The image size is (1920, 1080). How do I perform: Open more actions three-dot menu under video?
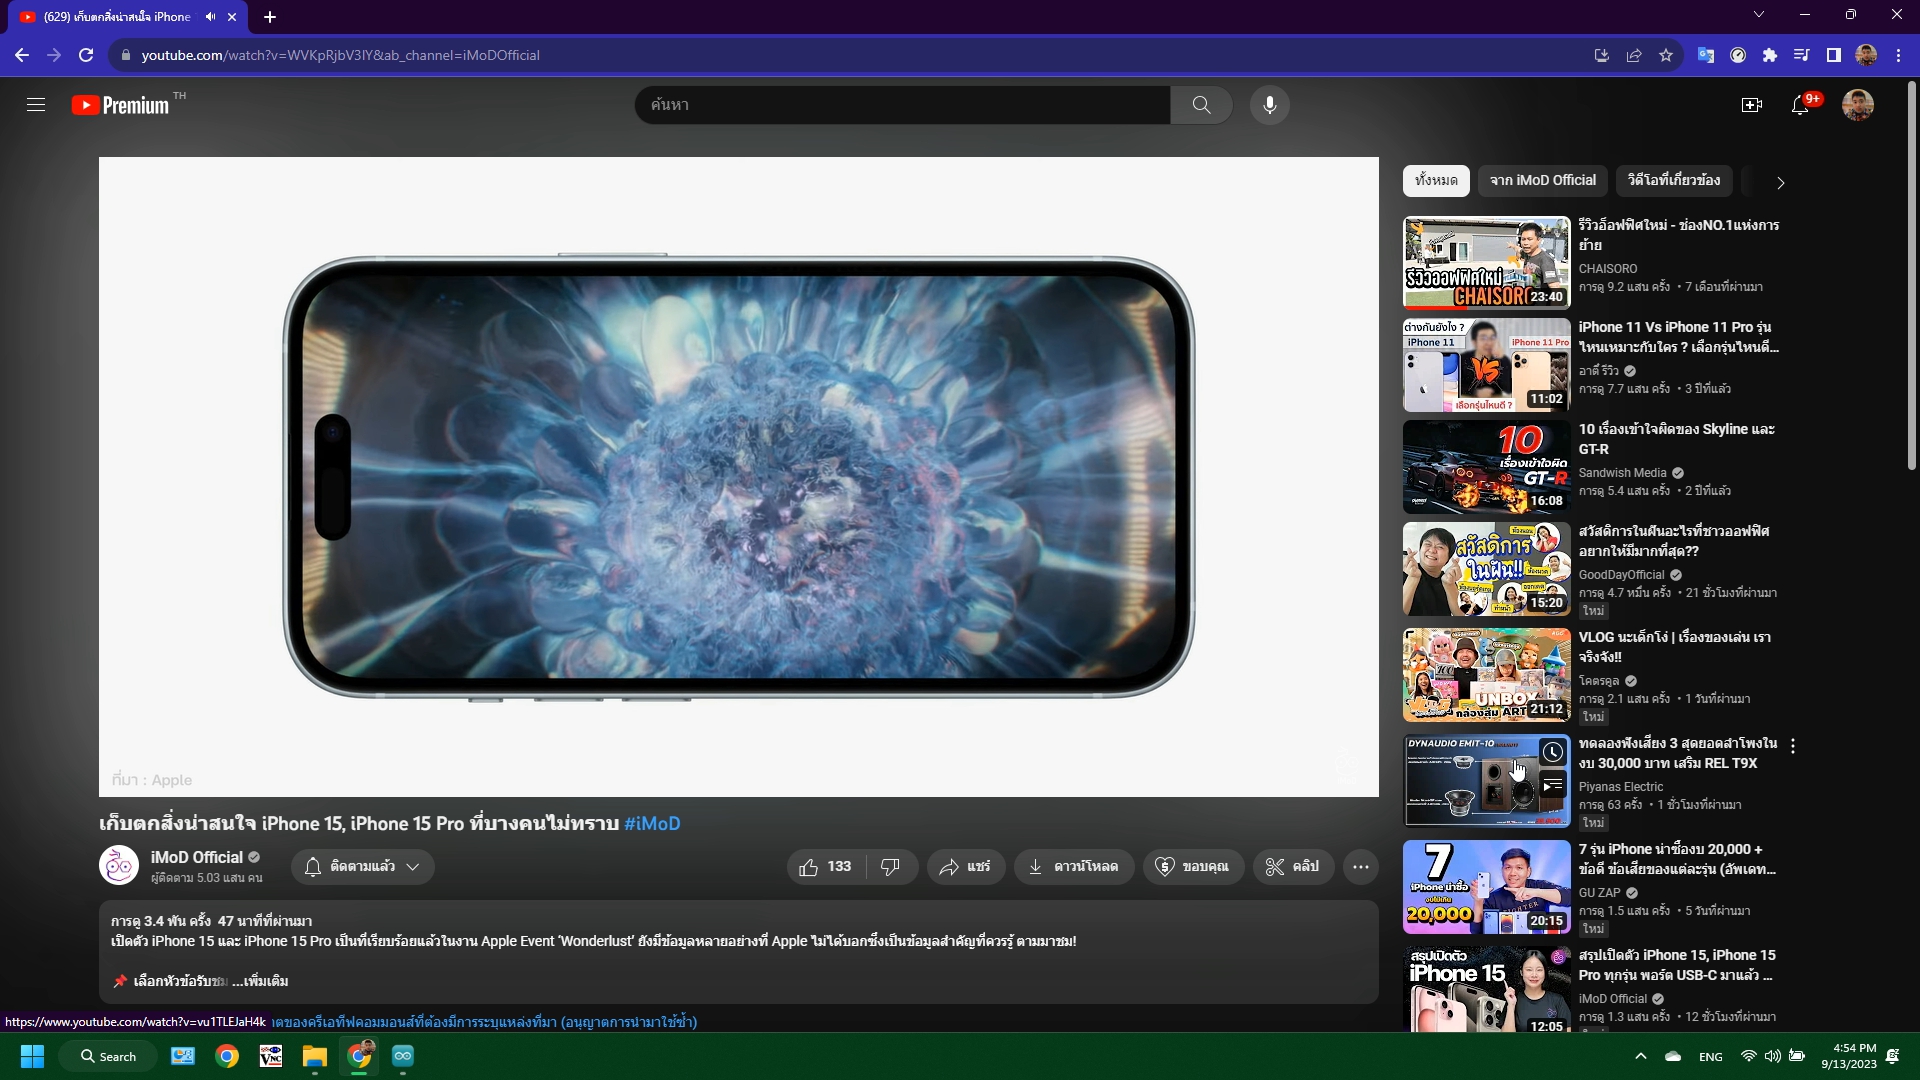[x=1361, y=867]
